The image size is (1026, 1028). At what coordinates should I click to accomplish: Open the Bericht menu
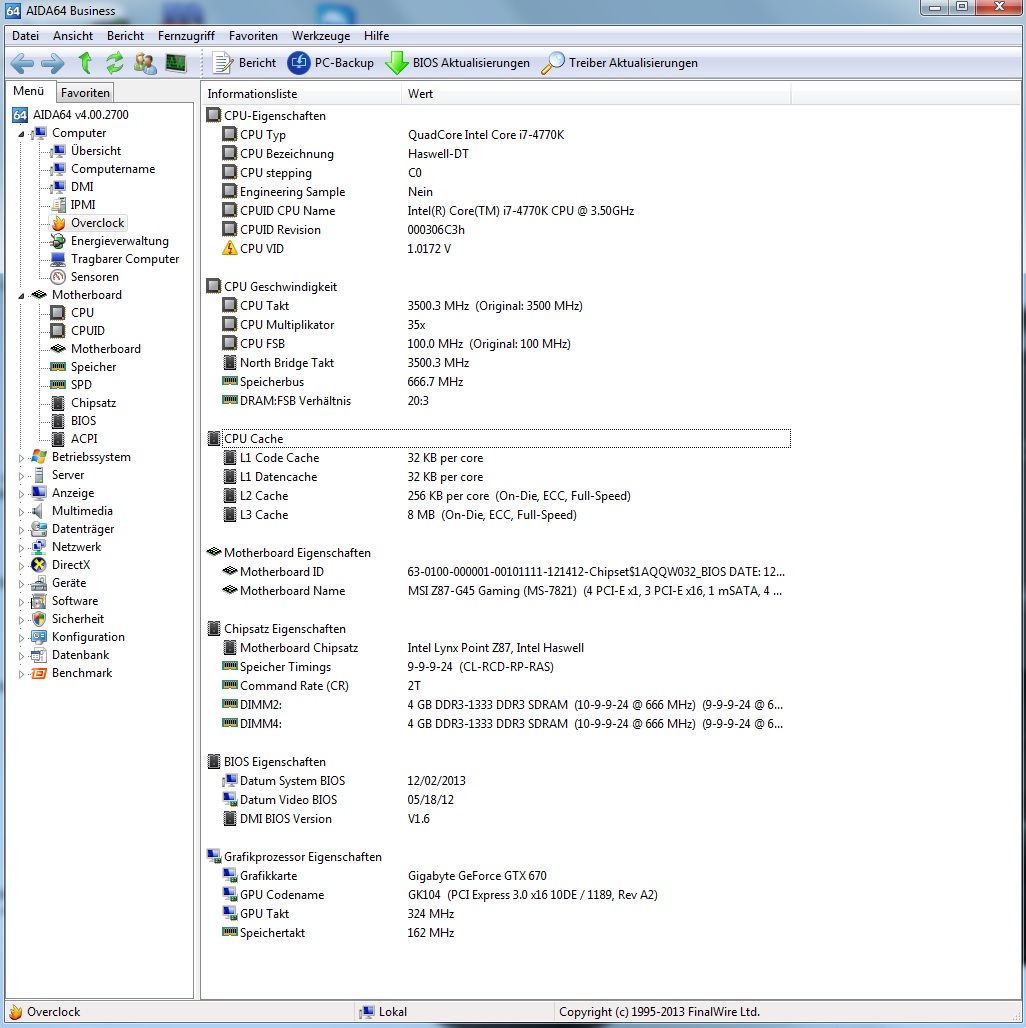click(x=125, y=36)
